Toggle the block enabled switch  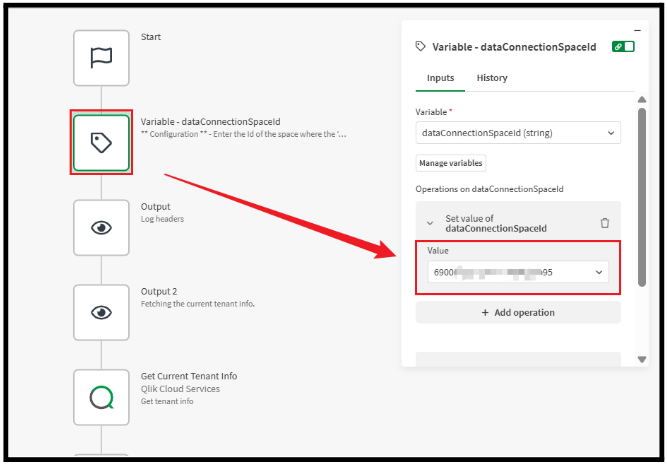pos(624,46)
